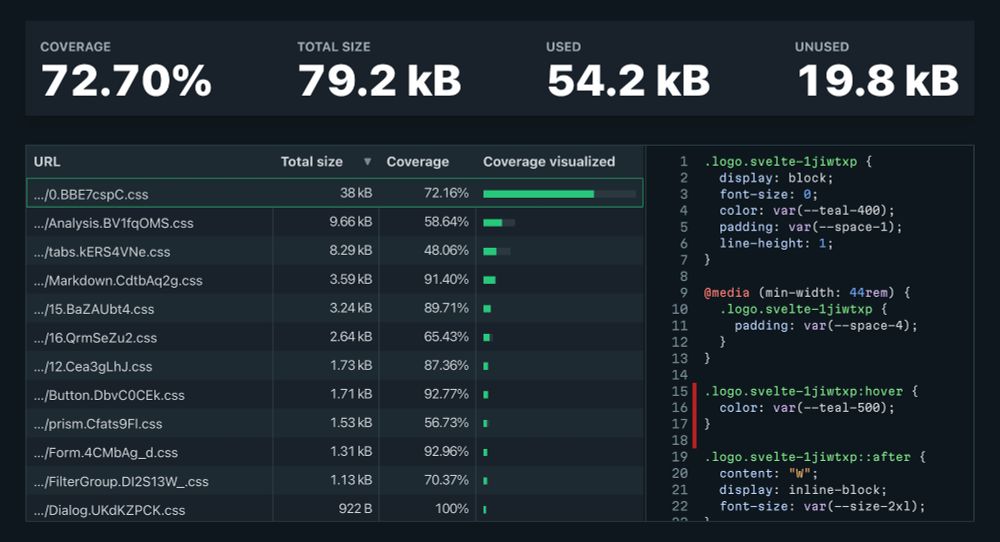
Task: Click the 91.40% coverage value
Action: [446, 279]
